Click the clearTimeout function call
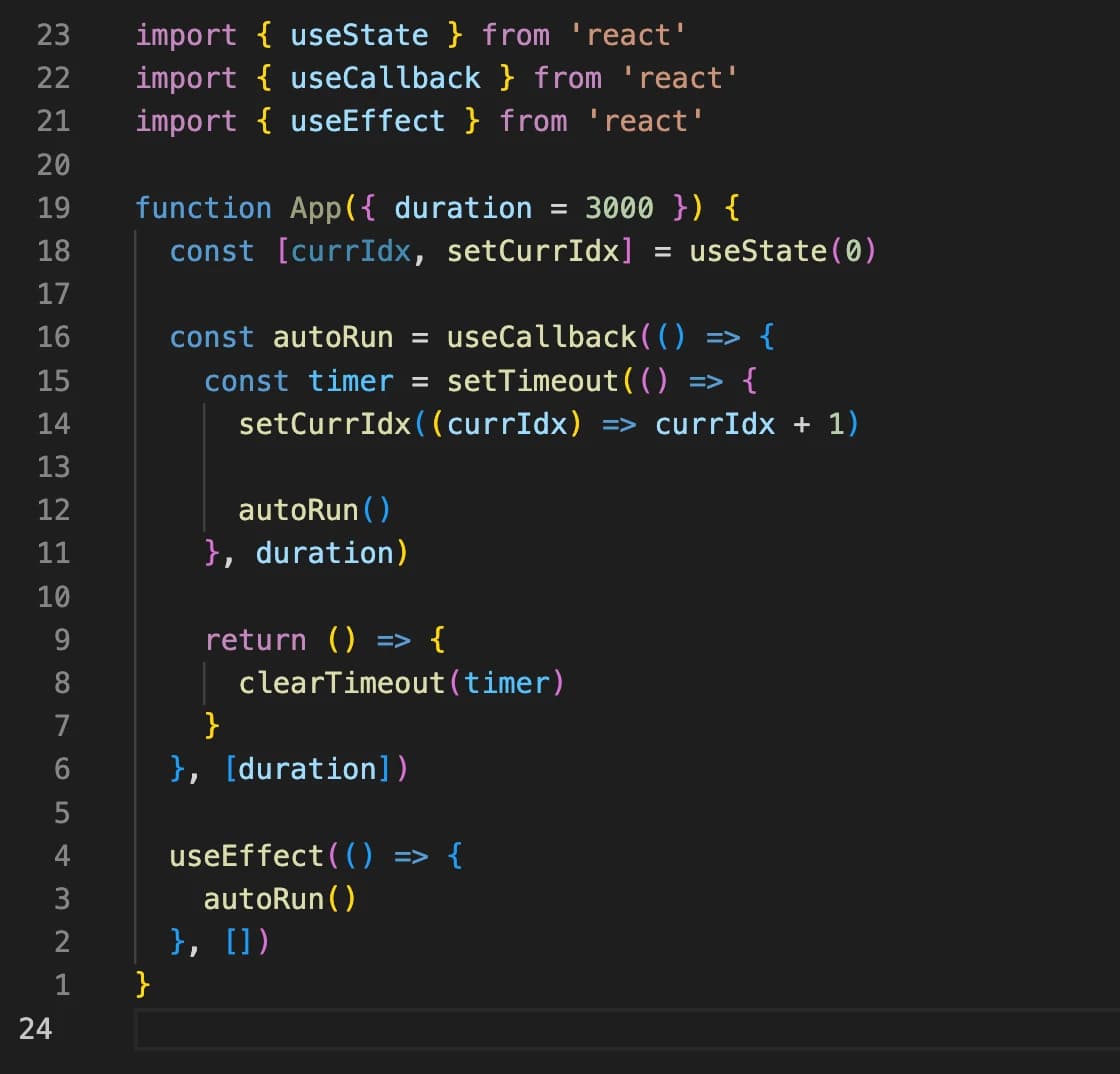The width and height of the screenshot is (1120, 1074). point(341,683)
